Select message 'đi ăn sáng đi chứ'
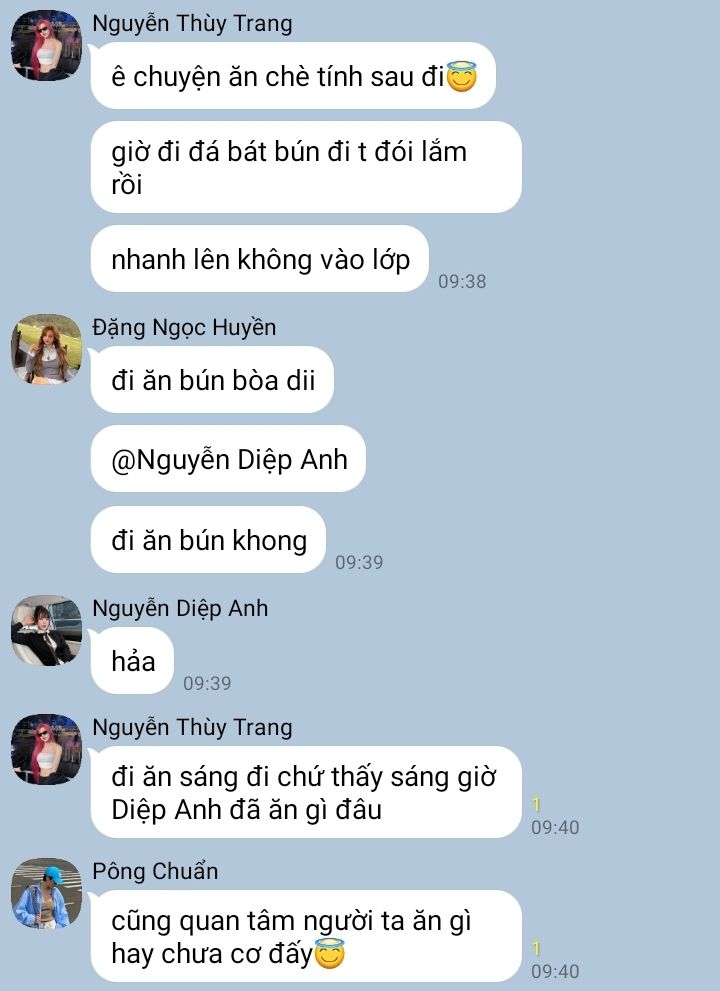The height and width of the screenshot is (991, 720). tap(306, 793)
